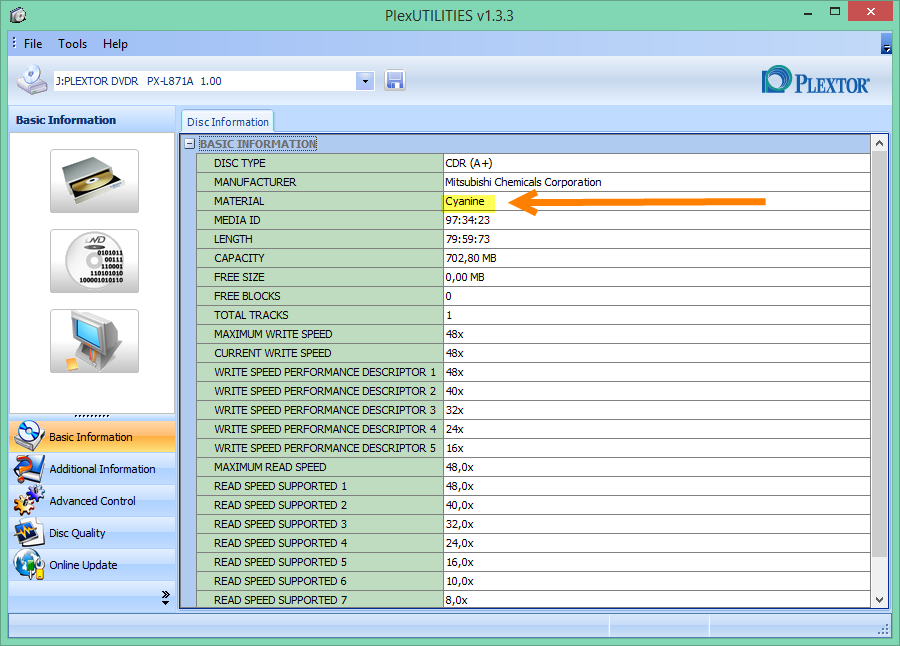Click the navigation pane splitter grip dots
The width and height of the screenshot is (900, 646).
coord(92,416)
